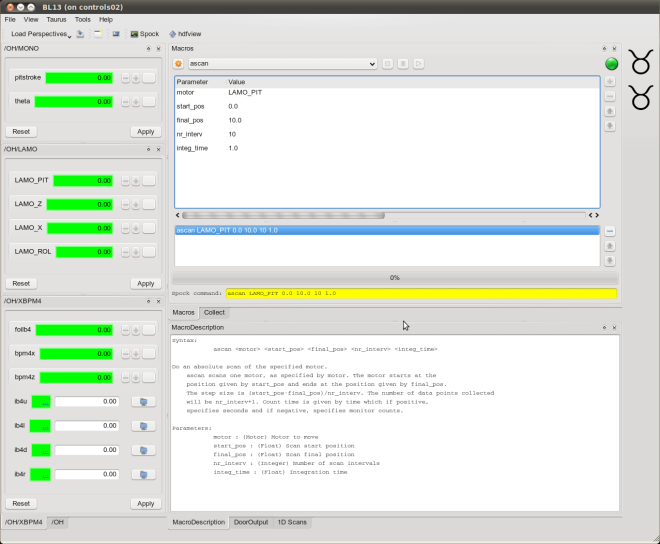Viewport: 660px width, 544px height.
Task: Switch to the /OH tab
Action: click(x=58, y=522)
